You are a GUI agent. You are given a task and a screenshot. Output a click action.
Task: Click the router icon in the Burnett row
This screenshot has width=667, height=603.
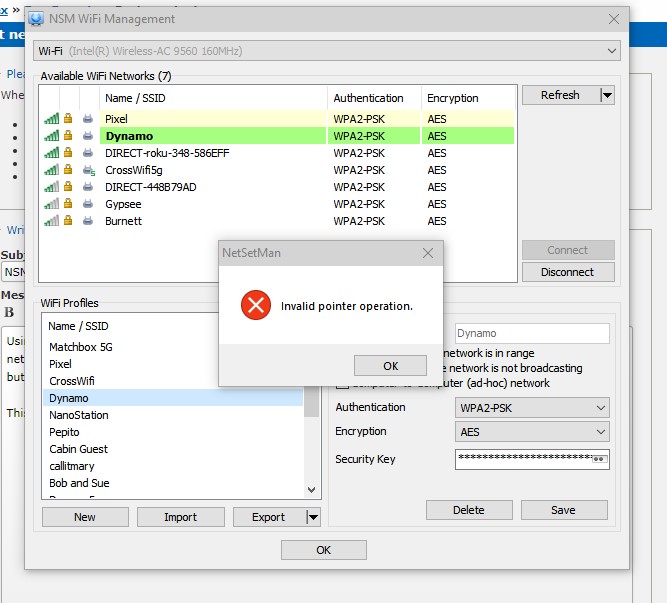[88, 221]
